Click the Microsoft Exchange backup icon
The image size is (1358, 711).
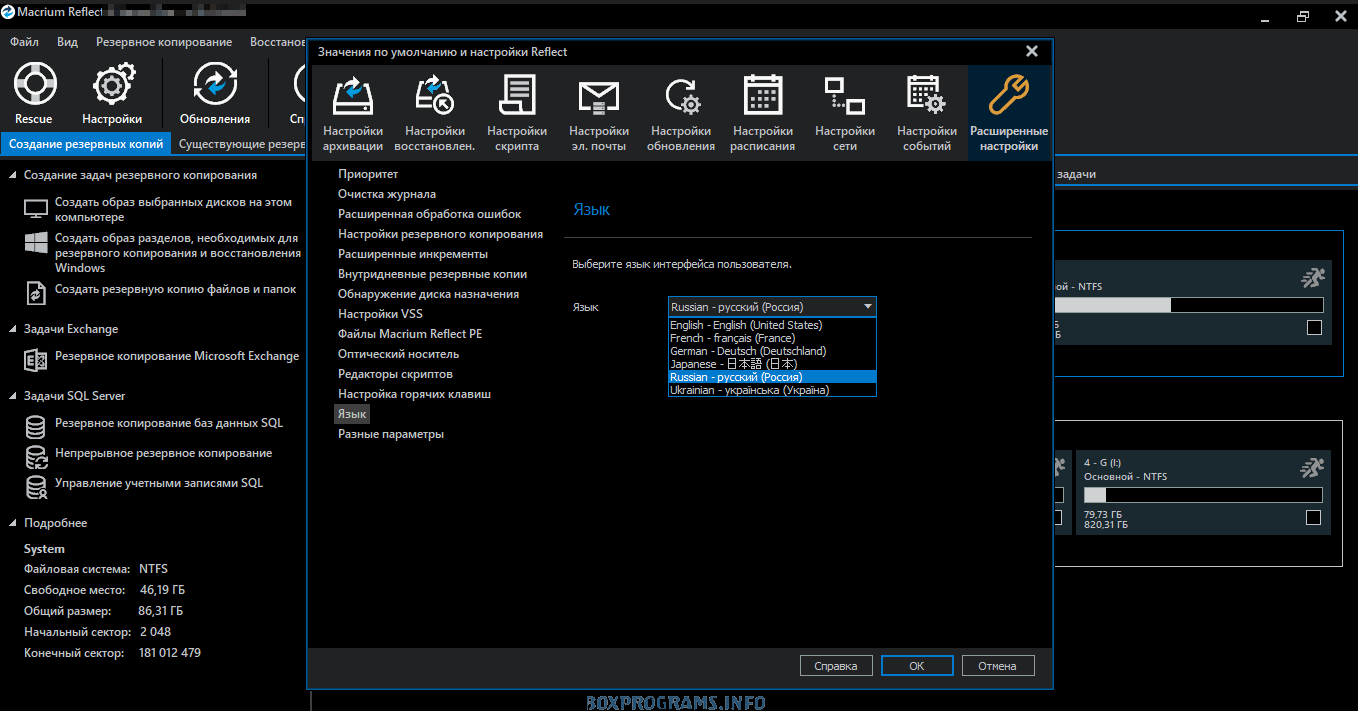pyautogui.click(x=36, y=359)
